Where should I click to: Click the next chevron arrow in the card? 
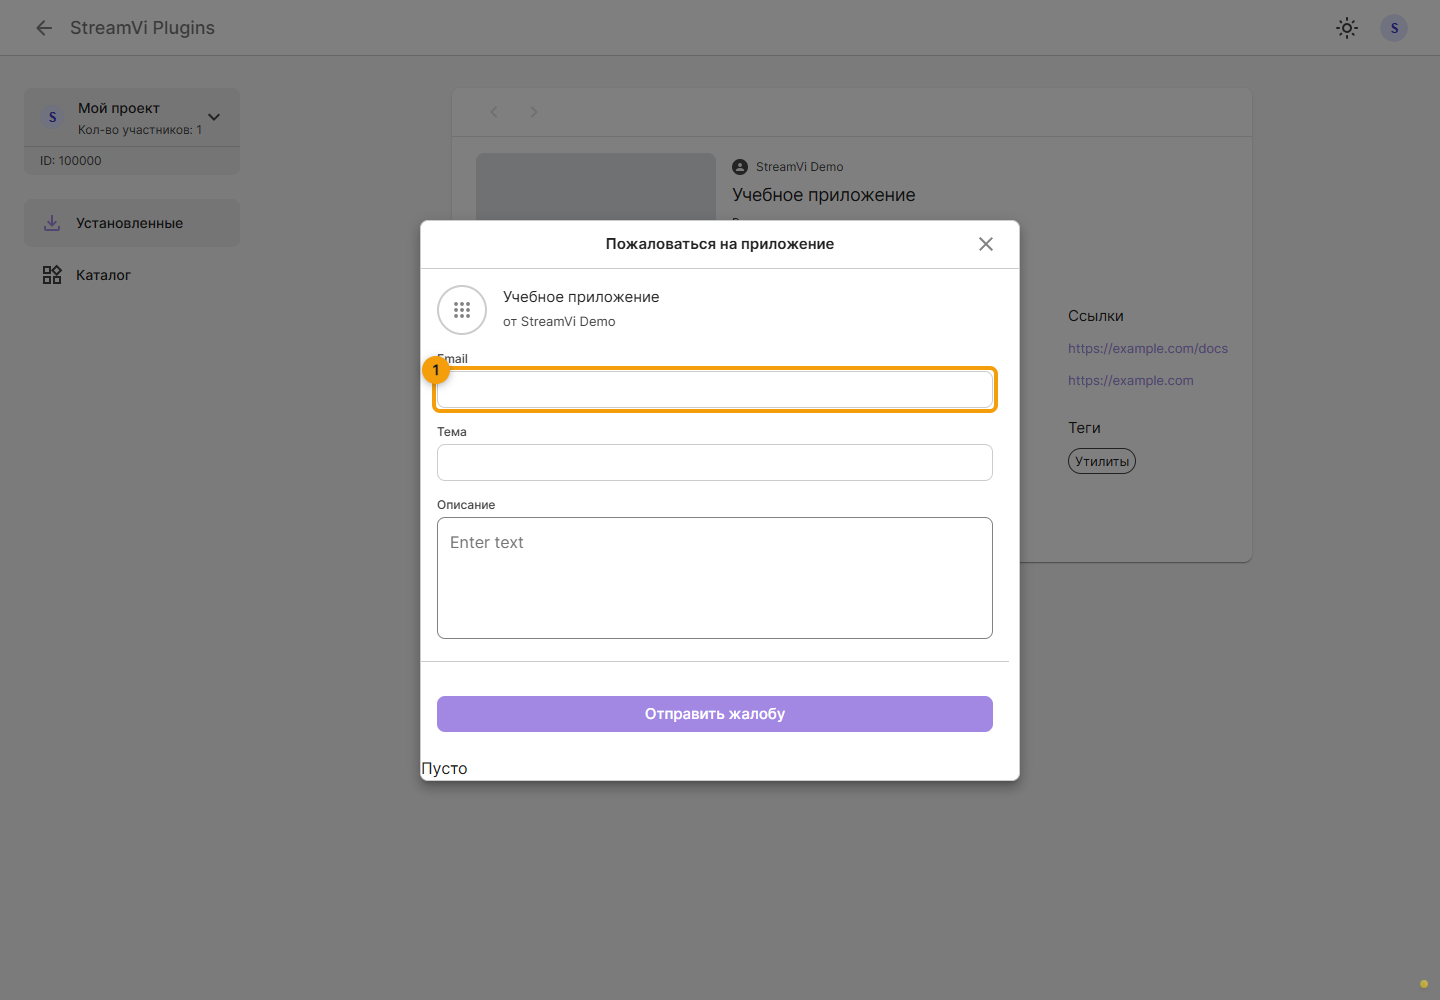tap(534, 112)
